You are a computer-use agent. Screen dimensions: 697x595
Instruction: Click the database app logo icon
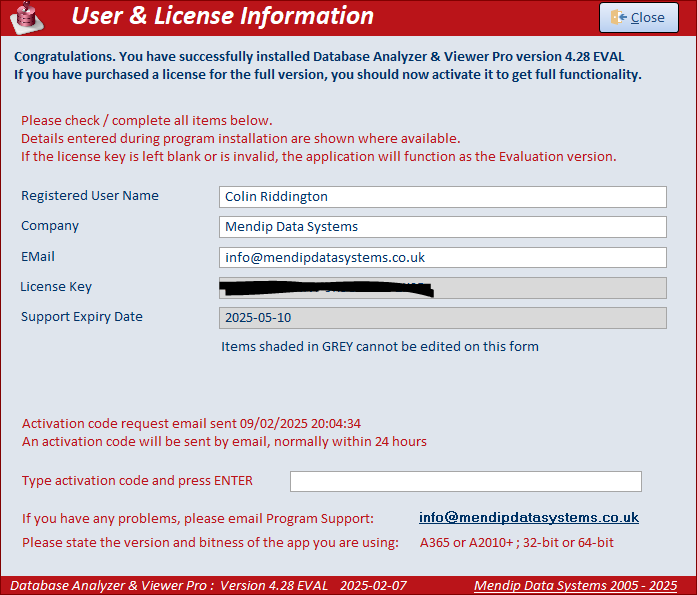[28, 18]
